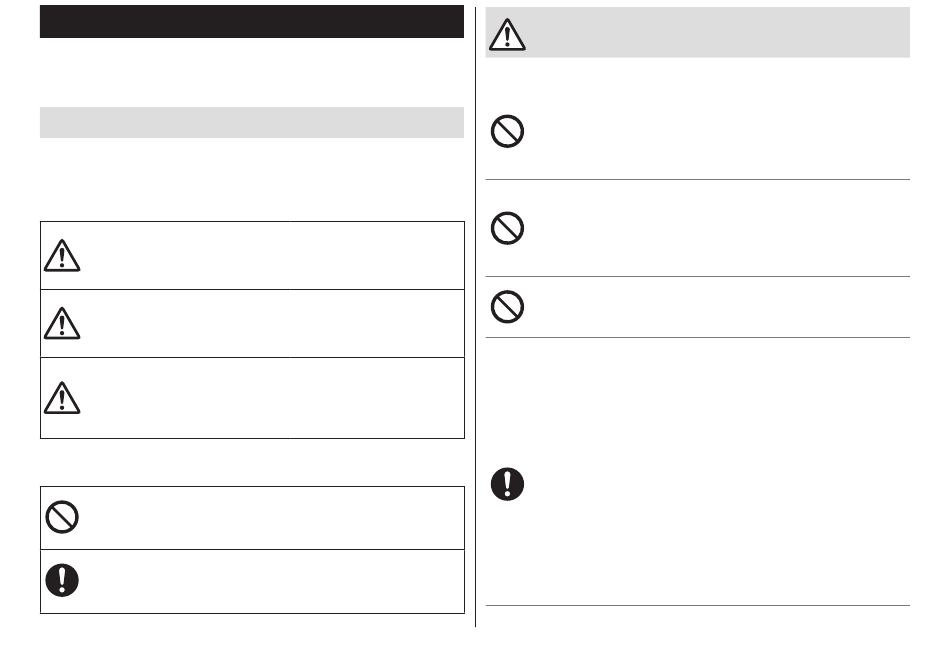Click the black title bar at the page top

point(252,22)
